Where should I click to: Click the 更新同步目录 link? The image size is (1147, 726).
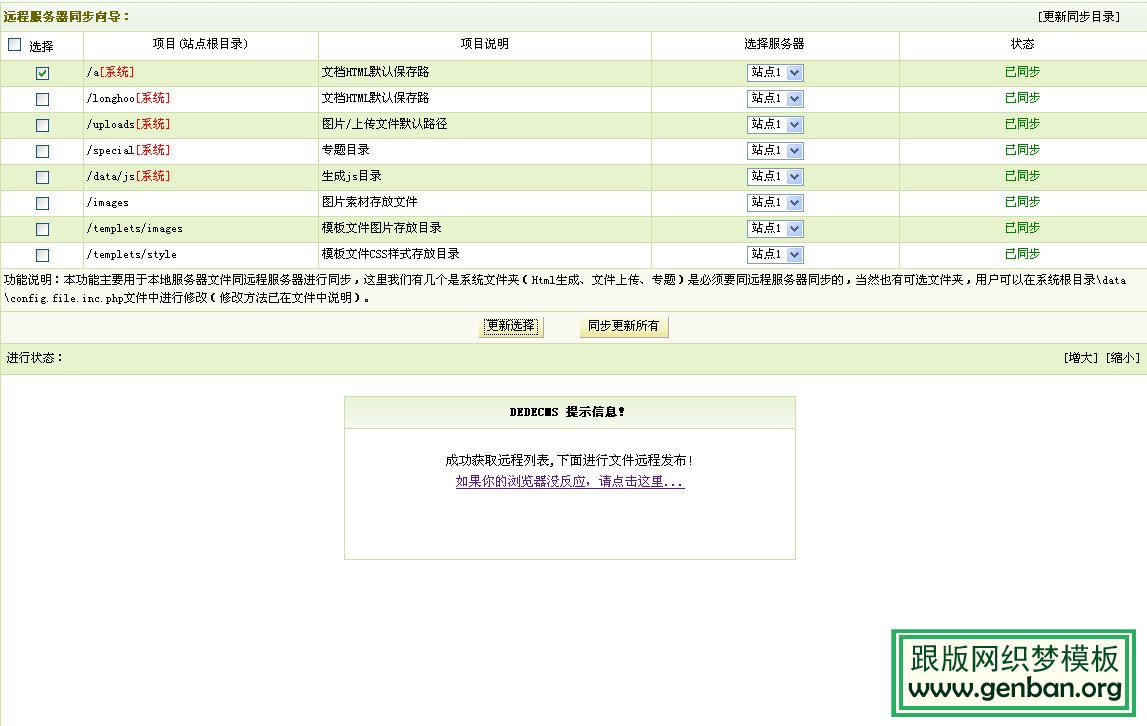(1078, 17)
